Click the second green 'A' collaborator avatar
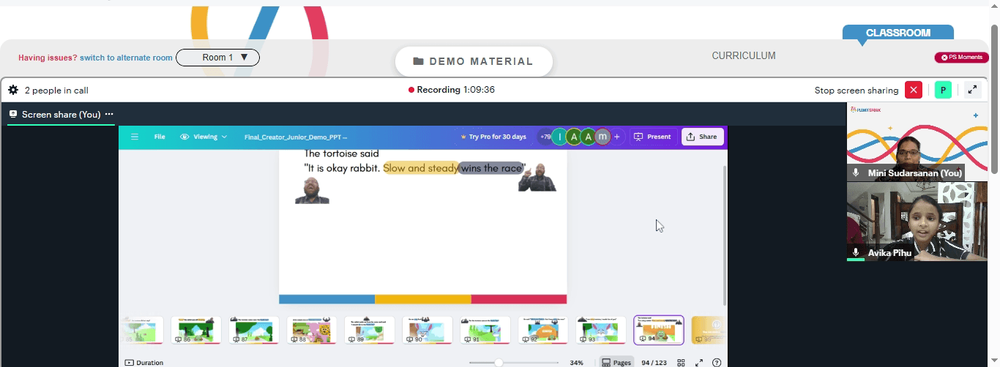 click(588, 137)
